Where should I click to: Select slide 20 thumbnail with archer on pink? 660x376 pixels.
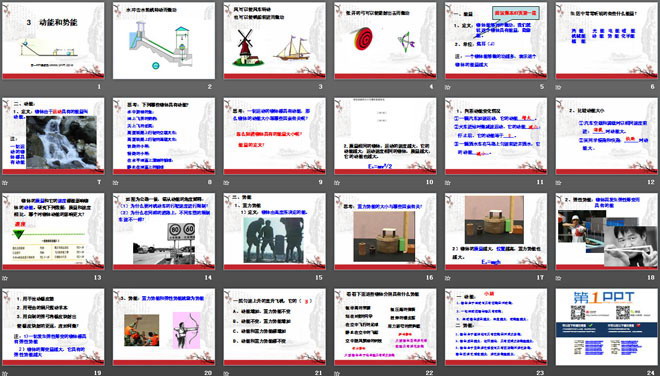164,327
